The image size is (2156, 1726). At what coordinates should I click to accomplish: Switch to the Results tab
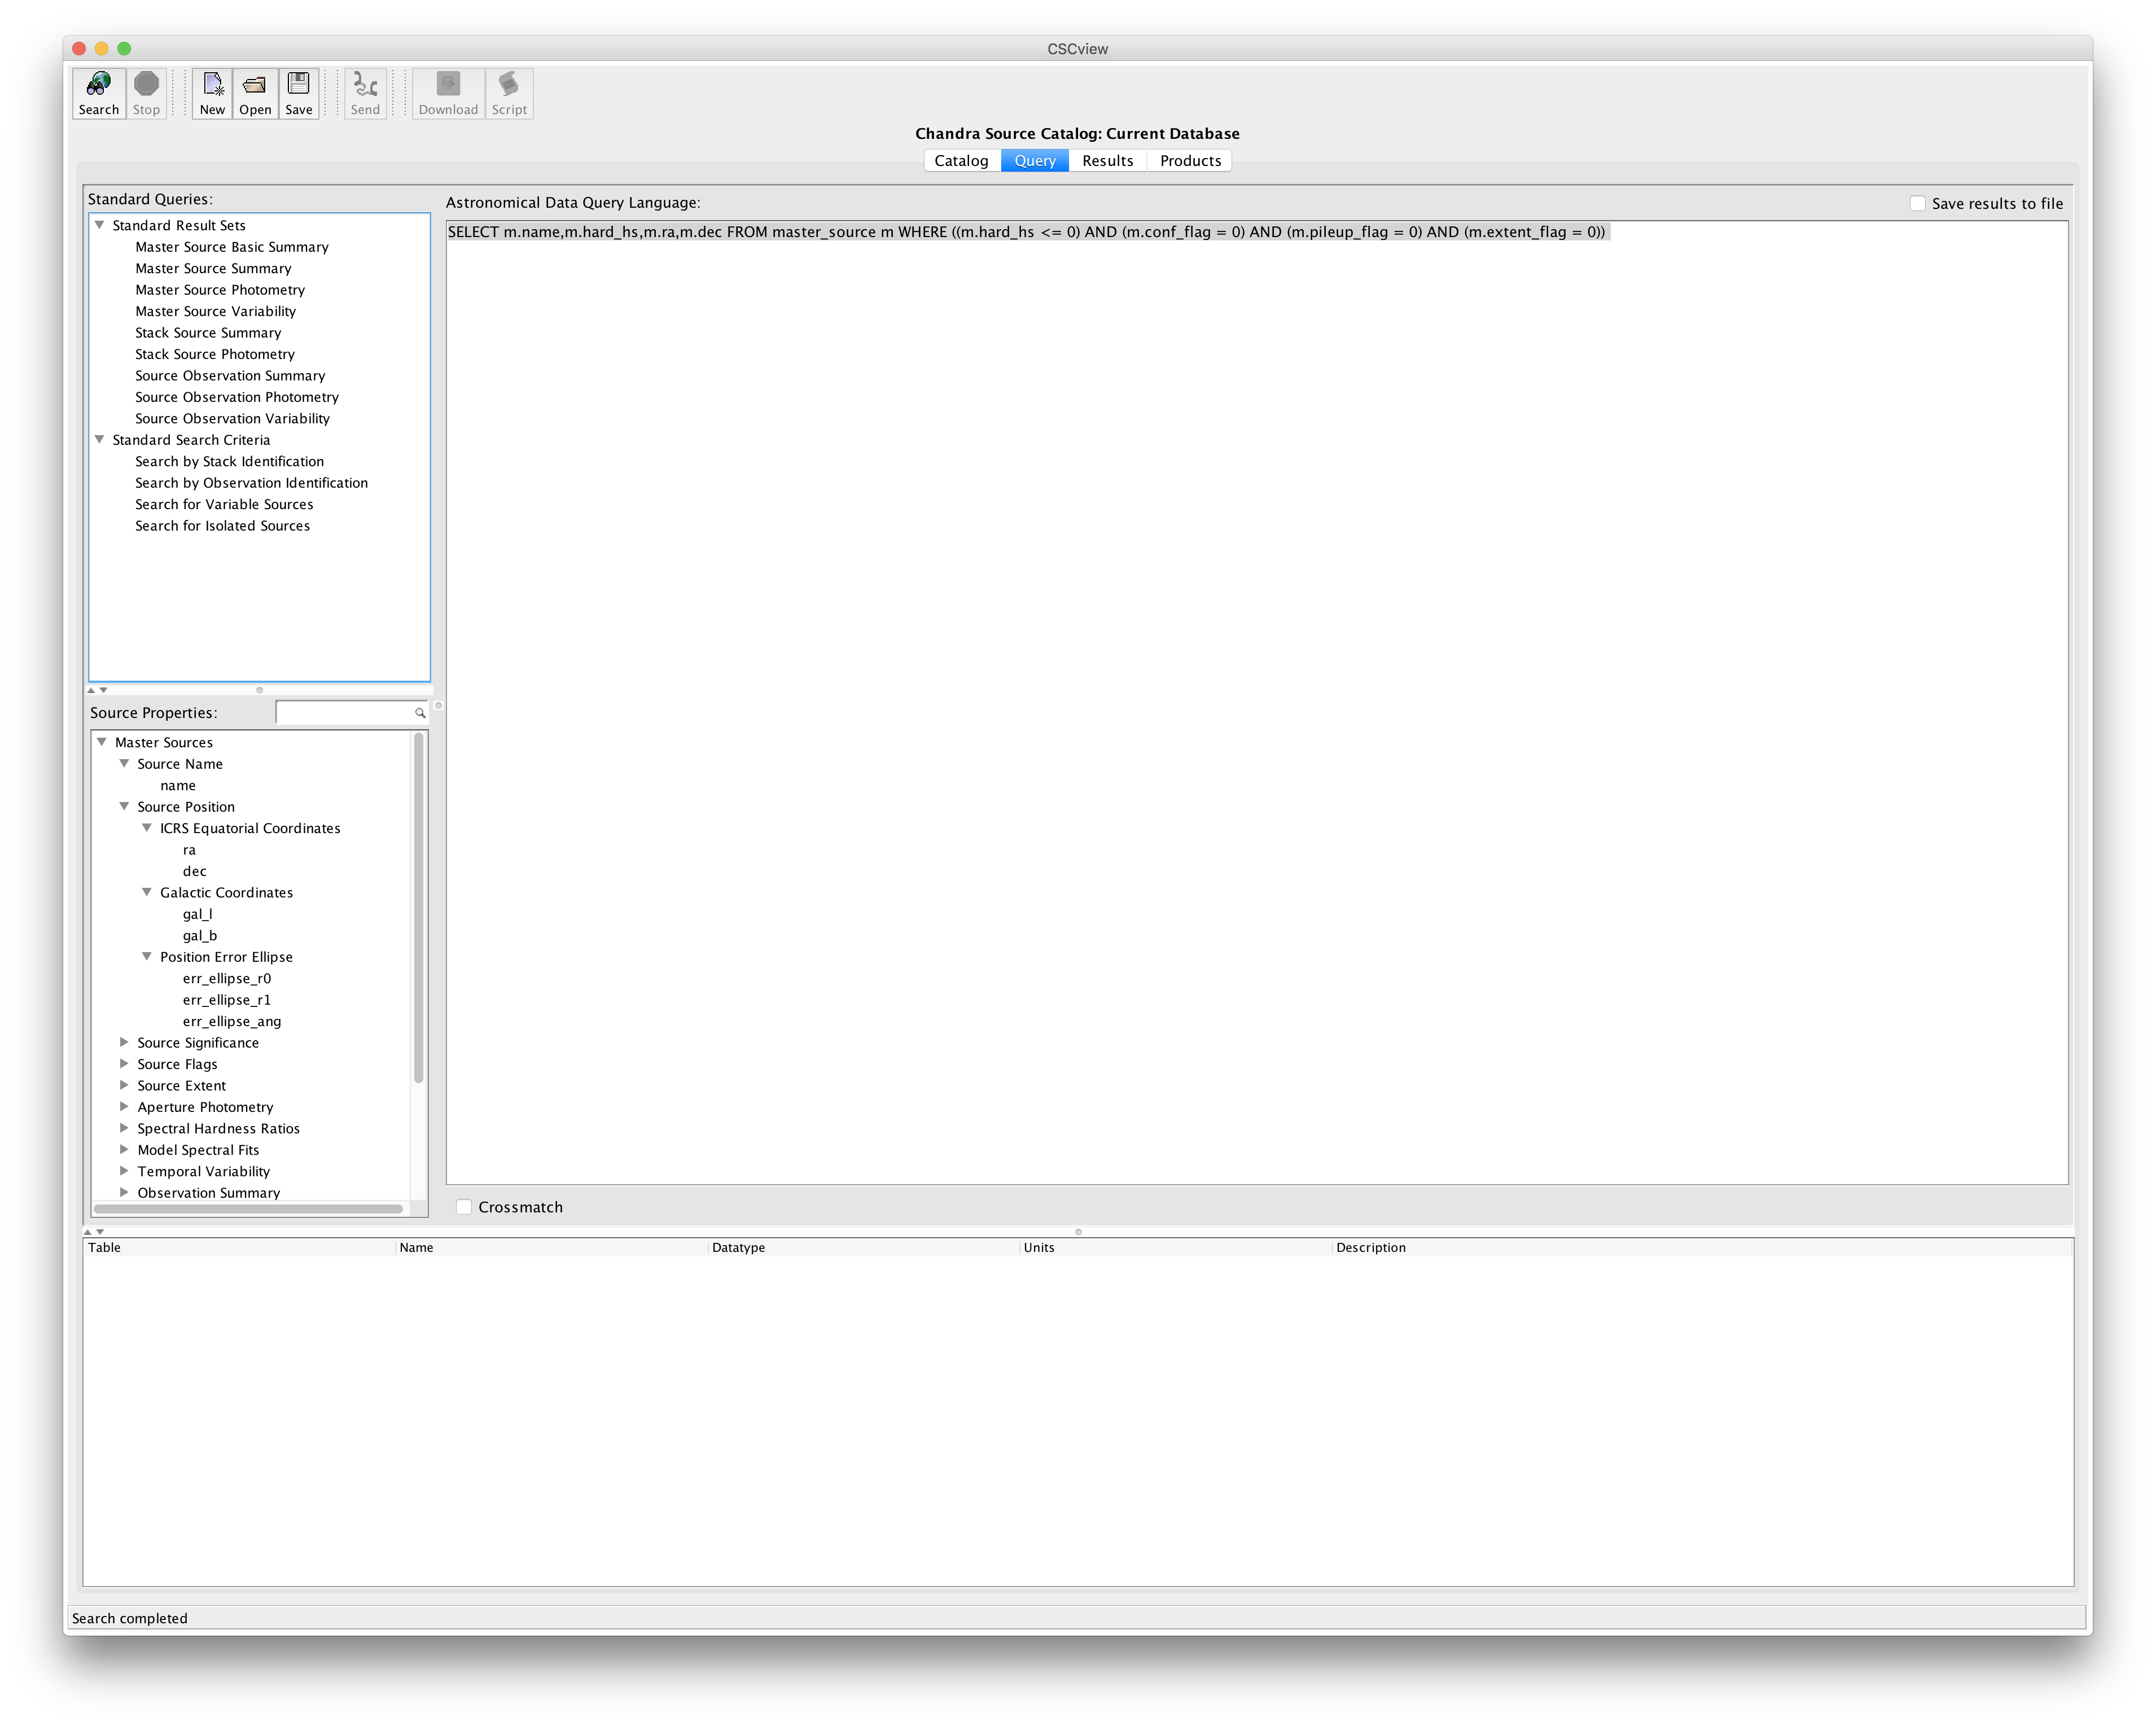click(1107, 161)
